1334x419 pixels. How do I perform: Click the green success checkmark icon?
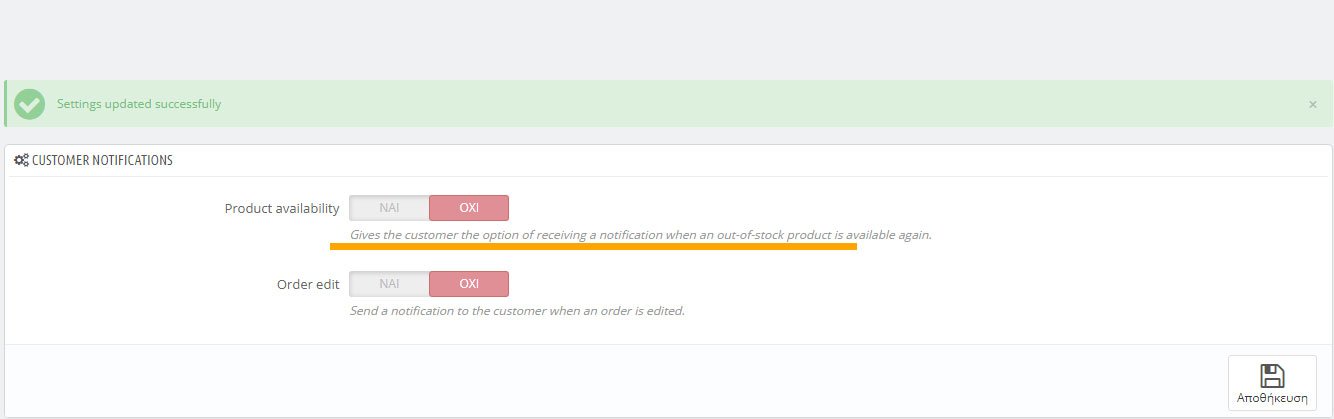[30, 104]
